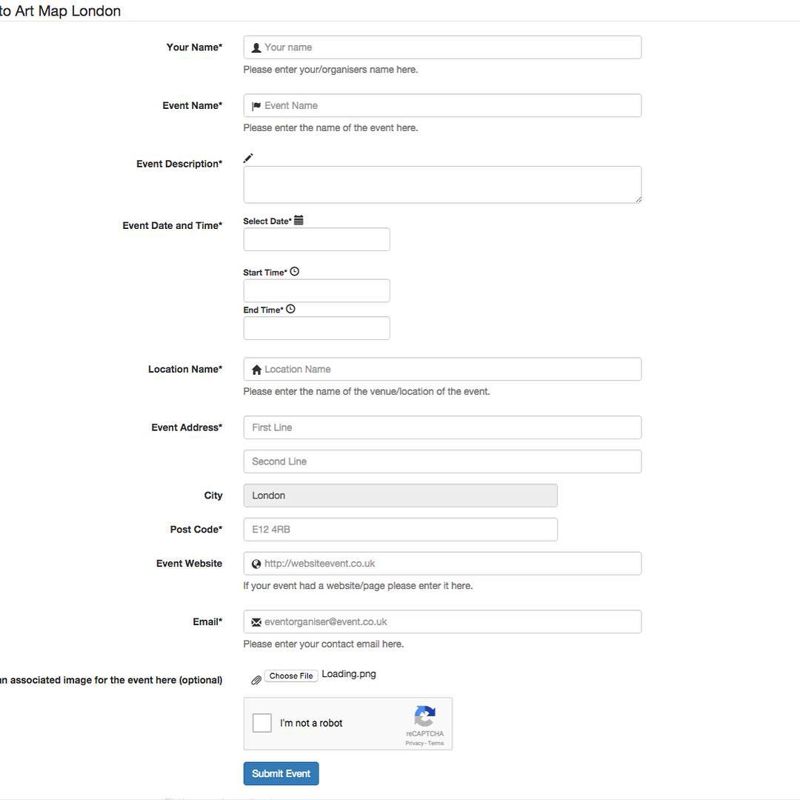Click the pencil icon above Event Description
Screen dimensions: 800x800
[x=249, y=158]
